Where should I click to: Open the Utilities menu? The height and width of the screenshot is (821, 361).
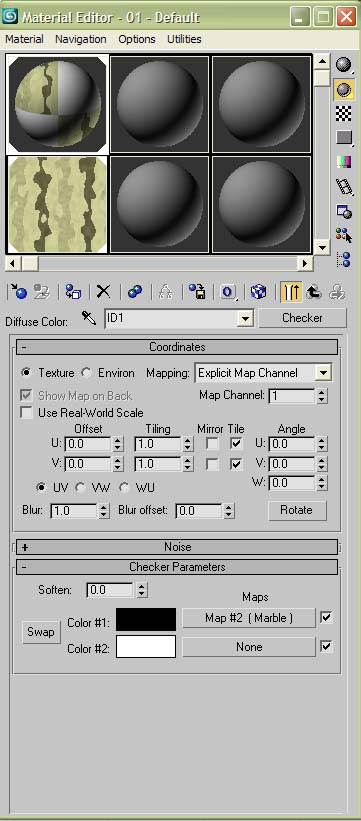click(x=184, y=39)
